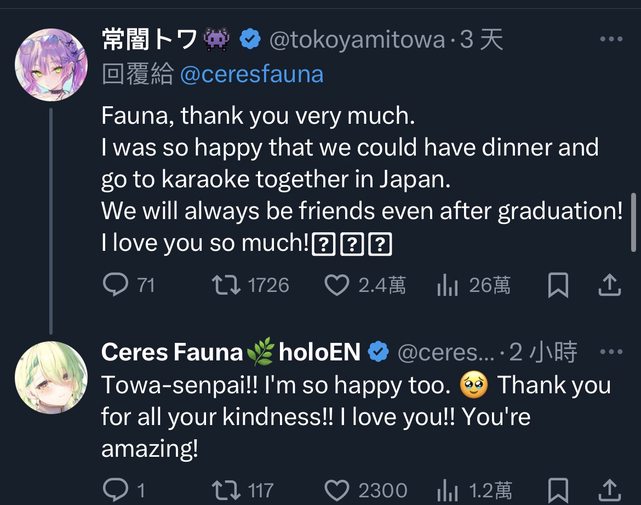Open more options on Ceres Fauna's reply
This screenshot has width=641, height=505.
610,352
